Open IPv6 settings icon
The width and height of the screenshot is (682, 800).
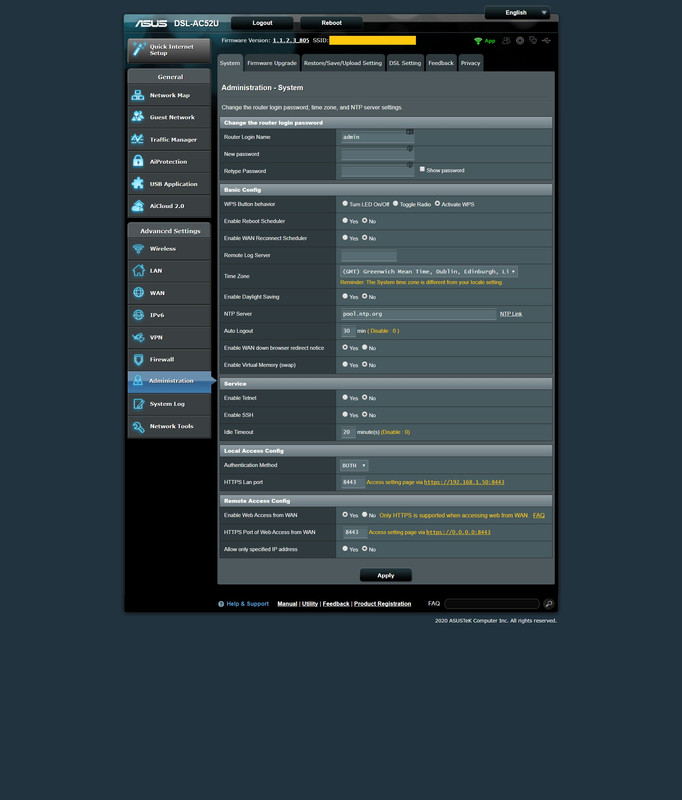click(x=138, y=315)
